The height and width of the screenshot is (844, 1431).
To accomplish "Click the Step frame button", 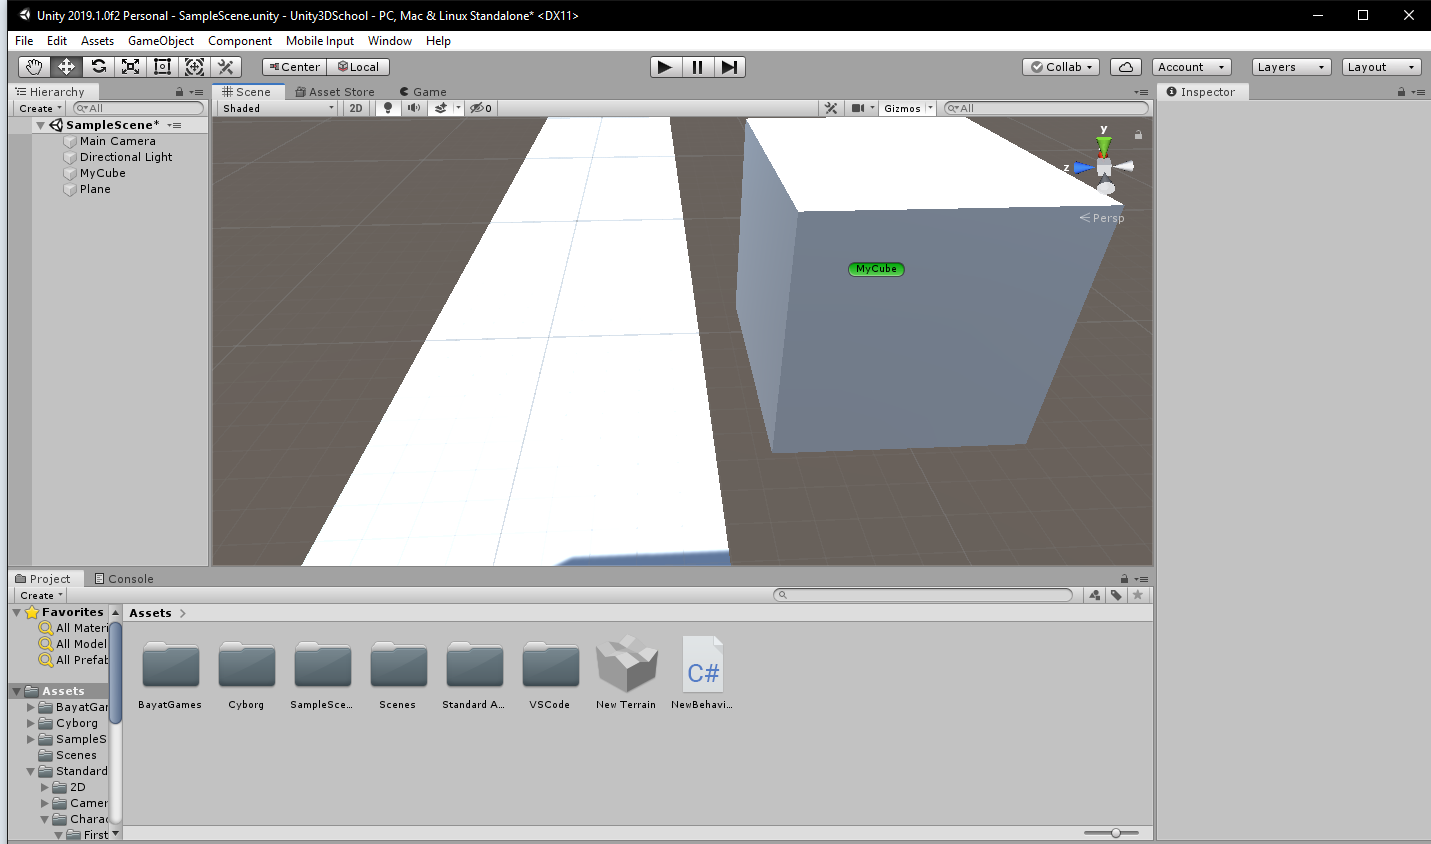I will tap(729, 67).
